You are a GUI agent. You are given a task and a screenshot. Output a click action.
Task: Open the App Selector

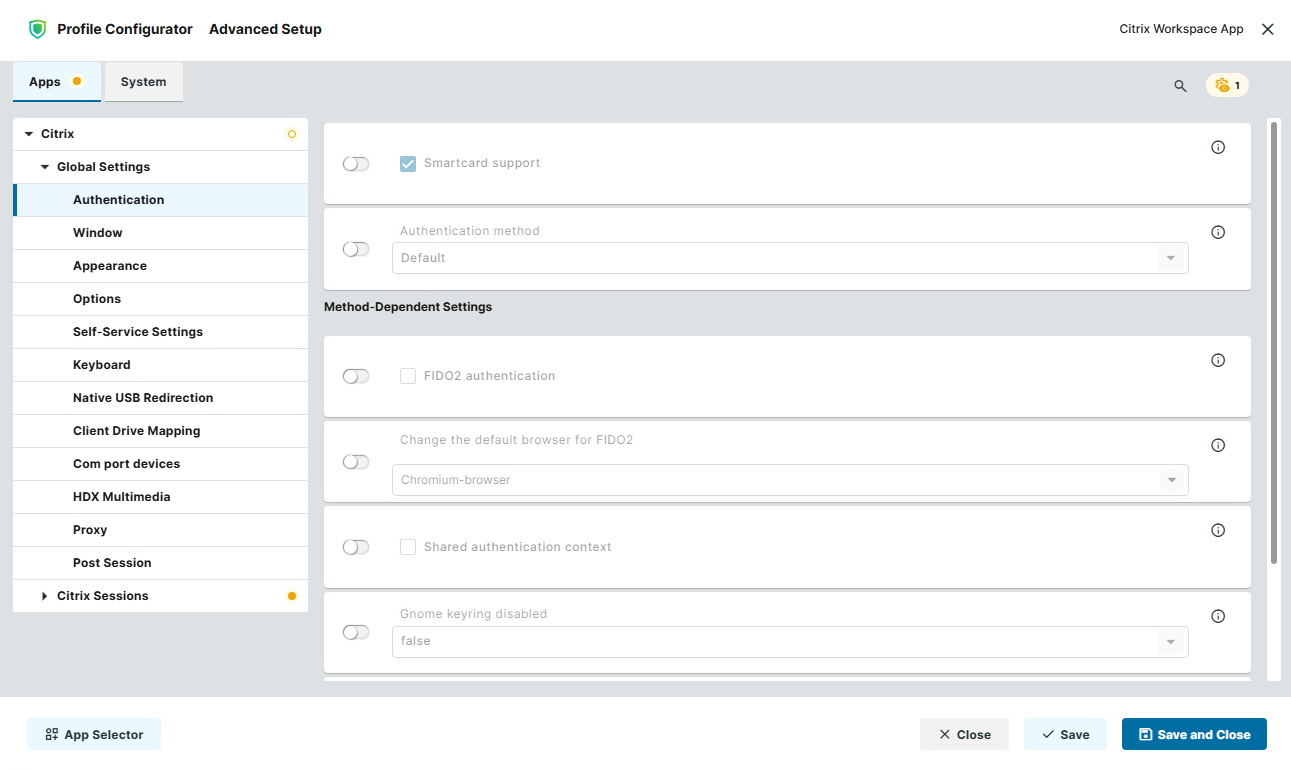point(94,734)
